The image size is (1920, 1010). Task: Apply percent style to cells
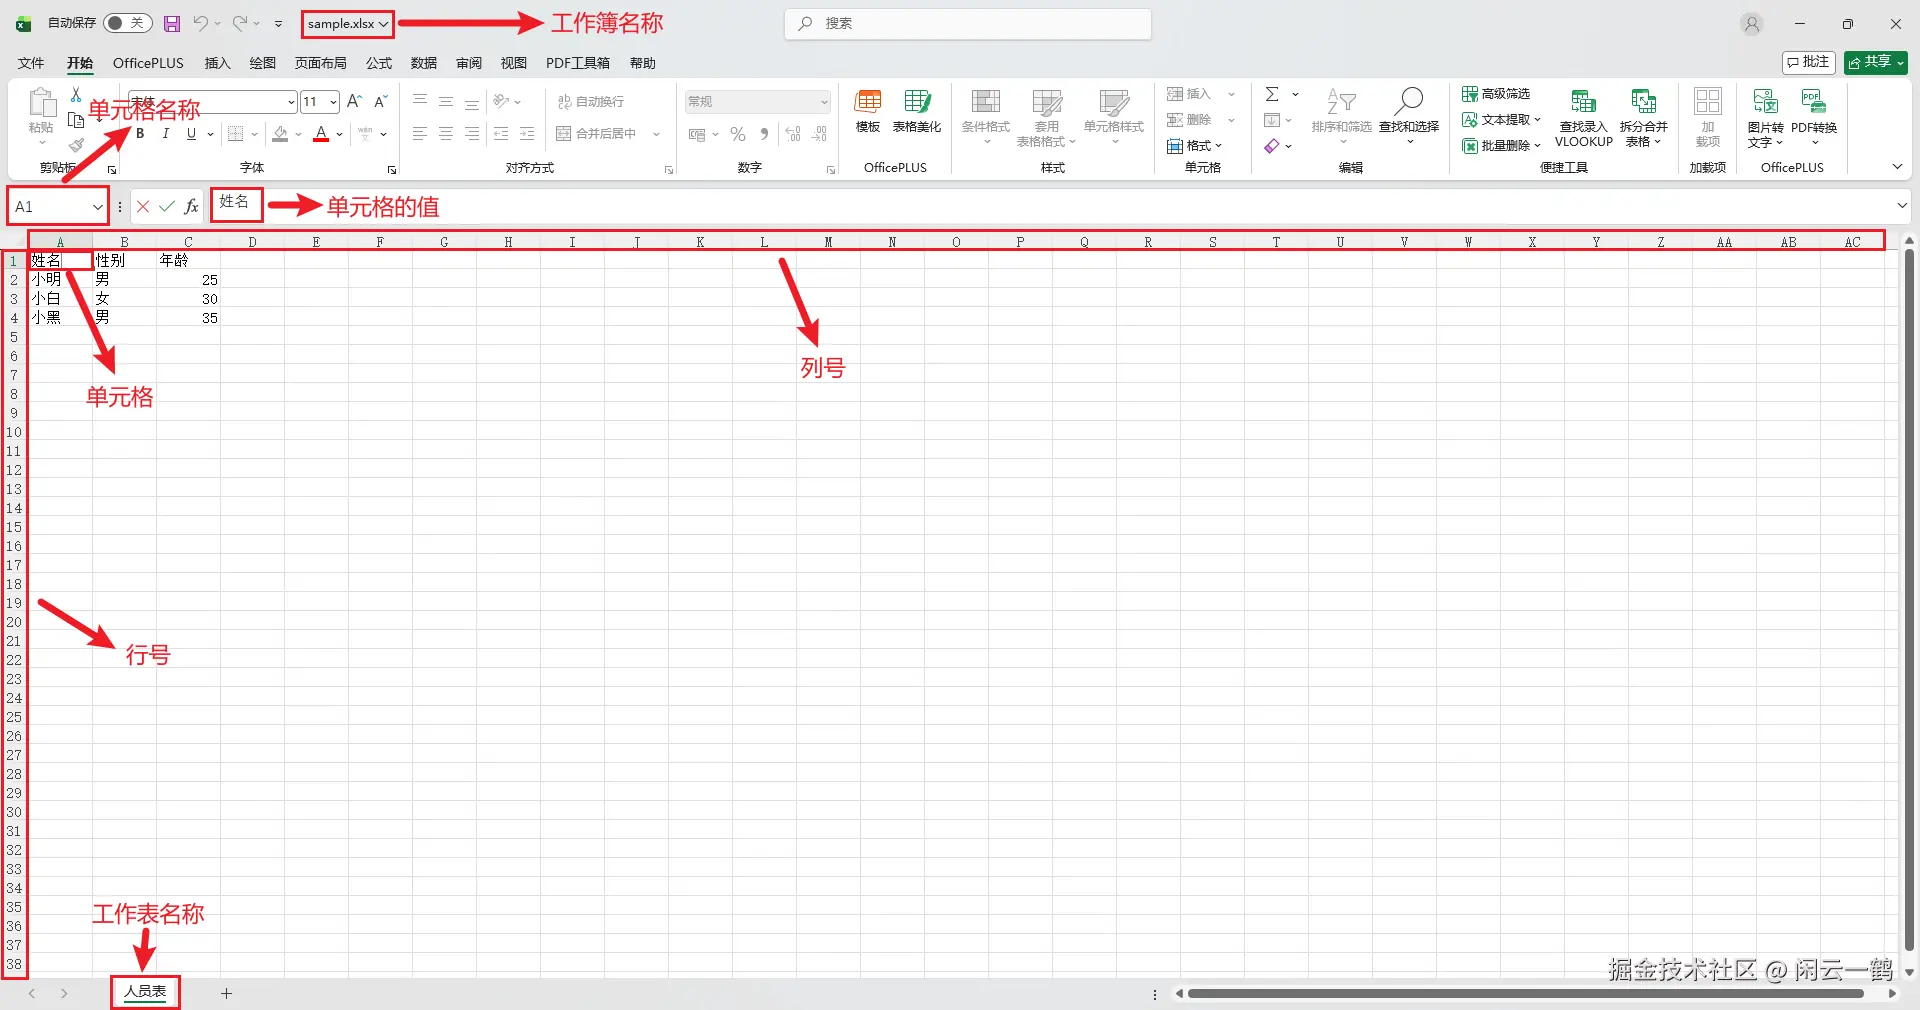point(738,134)
